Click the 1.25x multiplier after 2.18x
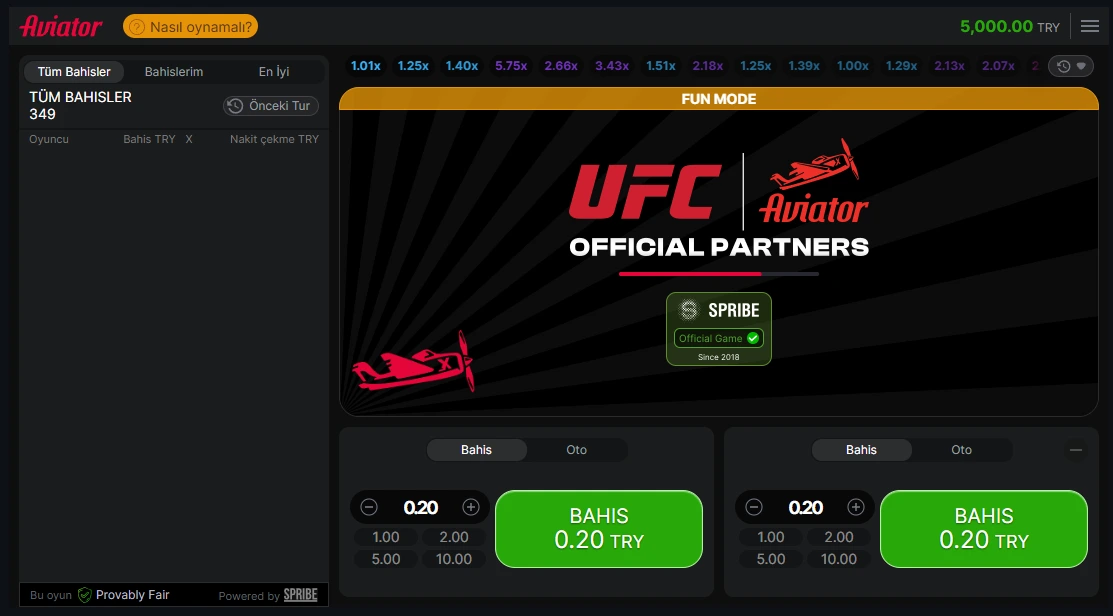Viewport: 1113px width, 616px height. [x=756, y=66]
